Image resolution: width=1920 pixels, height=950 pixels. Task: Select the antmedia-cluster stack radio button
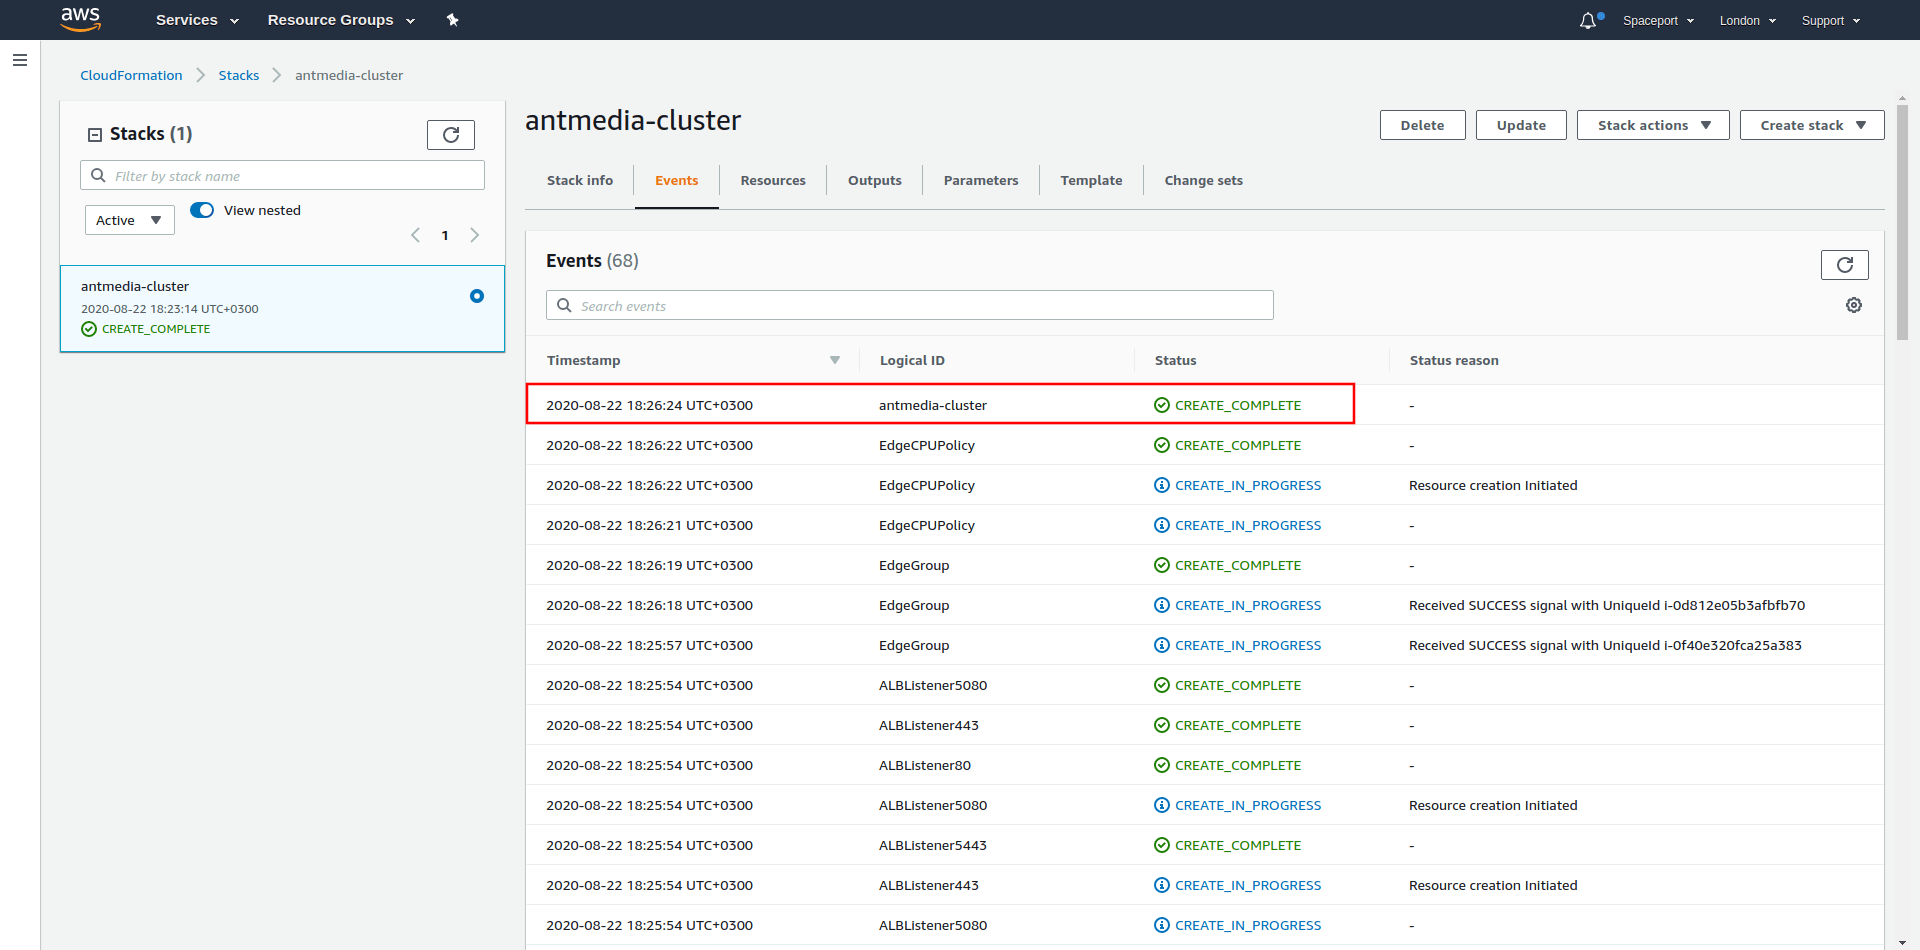477,296
